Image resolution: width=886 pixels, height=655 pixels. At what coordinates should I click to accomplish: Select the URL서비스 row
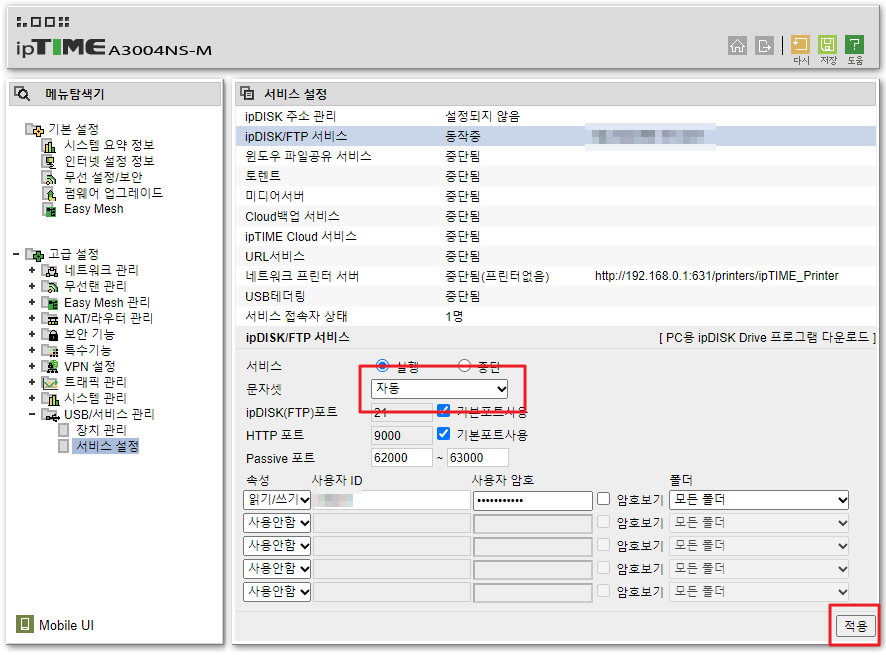[556, 256]
